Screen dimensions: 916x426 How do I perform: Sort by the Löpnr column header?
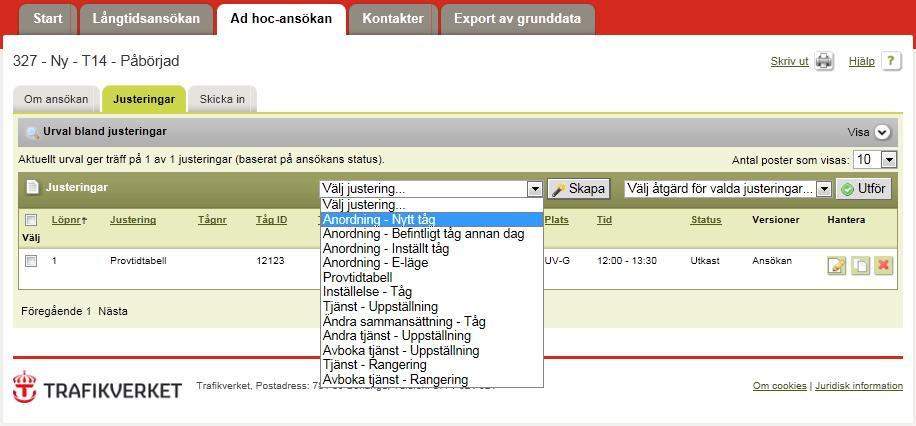pos(69,220)
